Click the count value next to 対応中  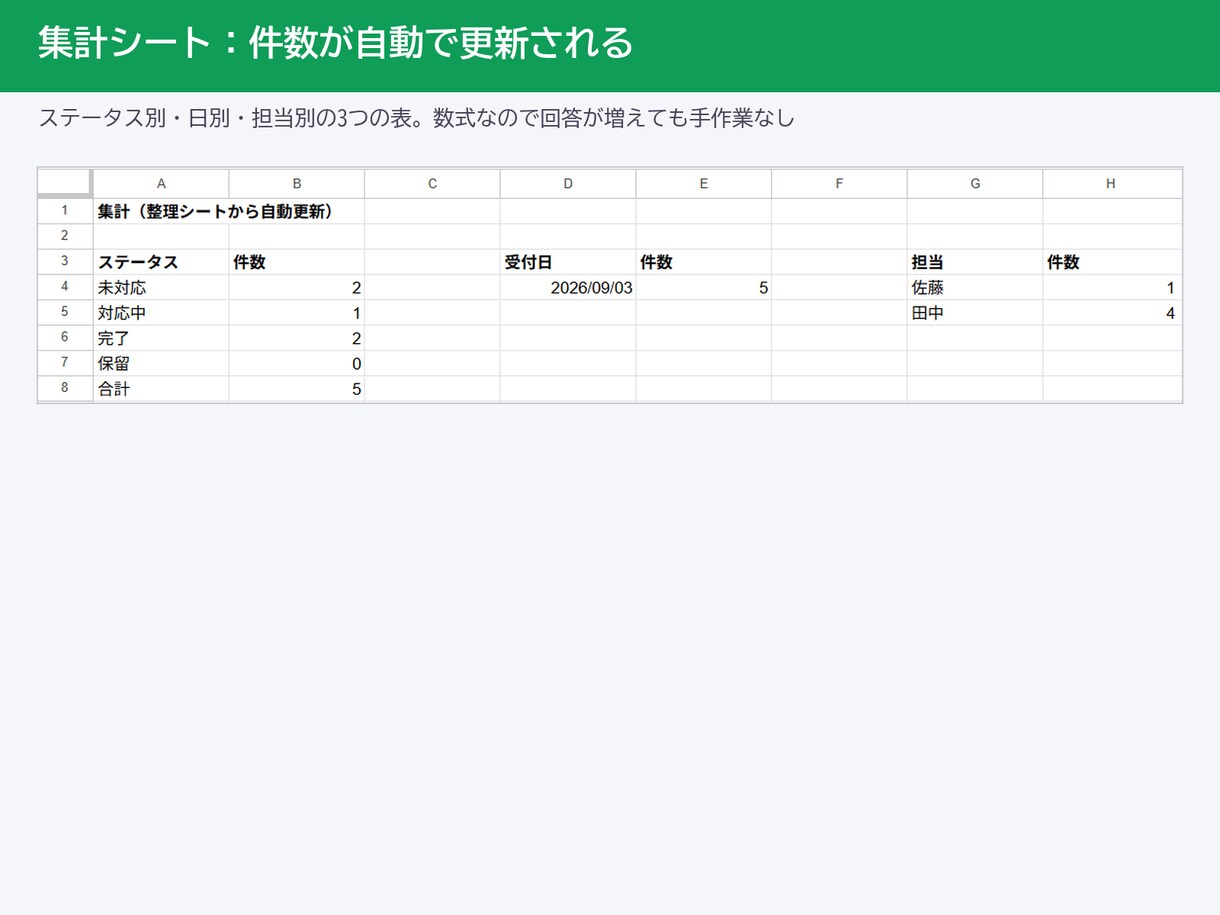coord(297,313)
